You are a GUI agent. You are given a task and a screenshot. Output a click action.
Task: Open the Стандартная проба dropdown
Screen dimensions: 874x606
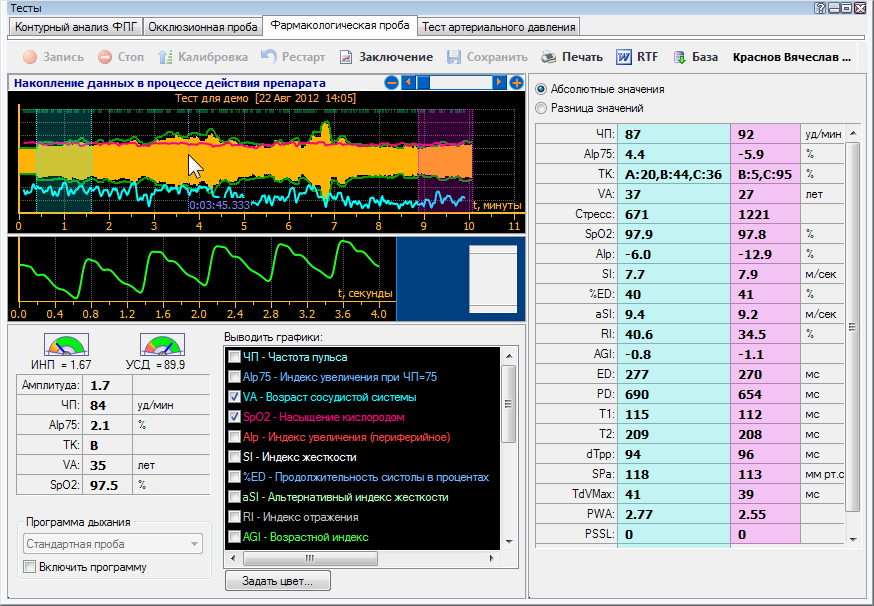(112, 544)
